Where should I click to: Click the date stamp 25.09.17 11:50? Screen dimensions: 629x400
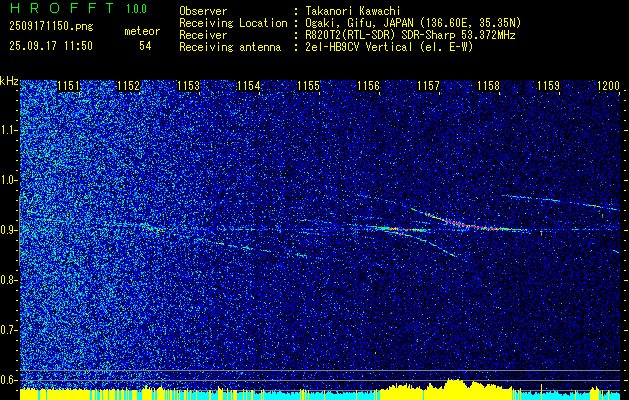pyautogui.click(x=51, y=46)
